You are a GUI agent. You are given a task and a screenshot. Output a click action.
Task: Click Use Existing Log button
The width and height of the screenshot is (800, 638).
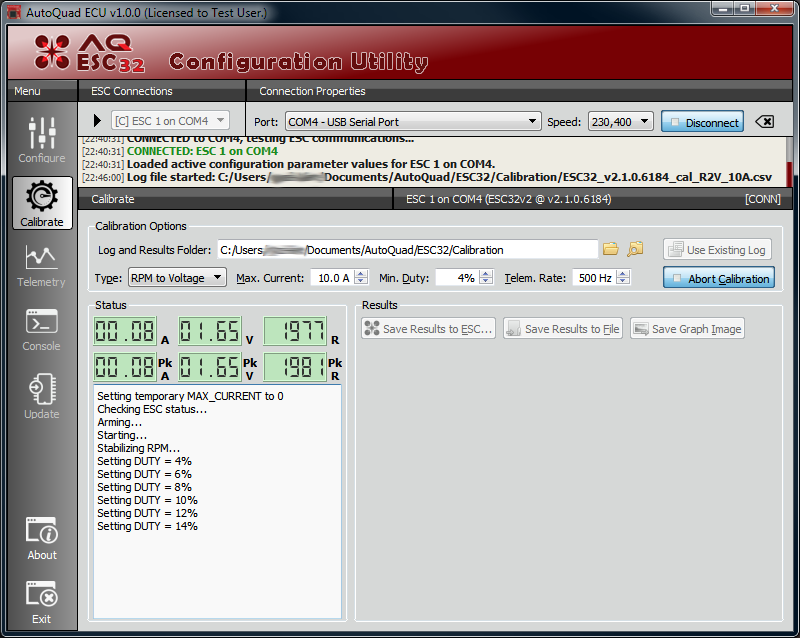pyautogui.click(x=717, y=250)
